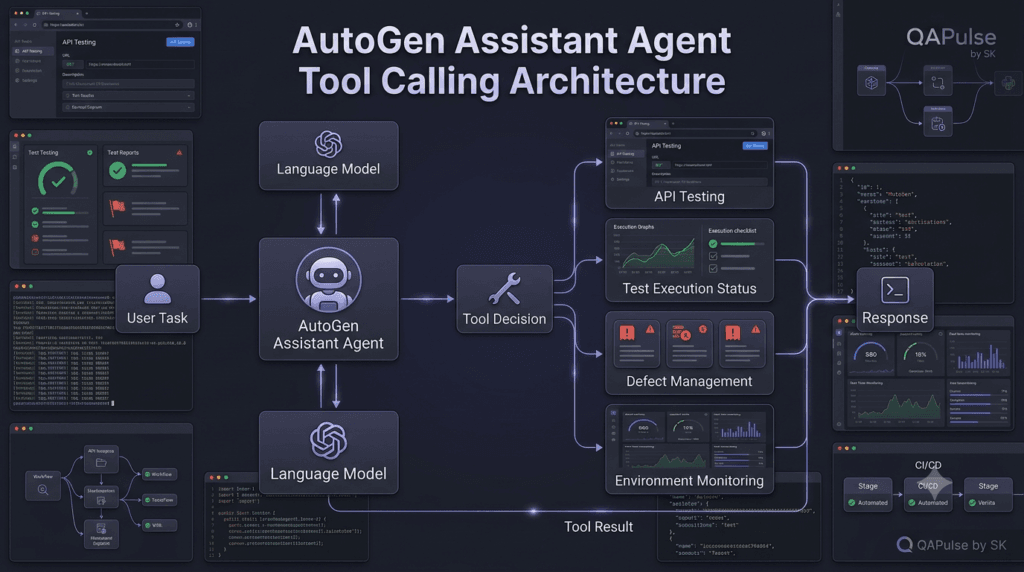
Task: Check the second box in Execution checklist
Action: tap(713, 256)
